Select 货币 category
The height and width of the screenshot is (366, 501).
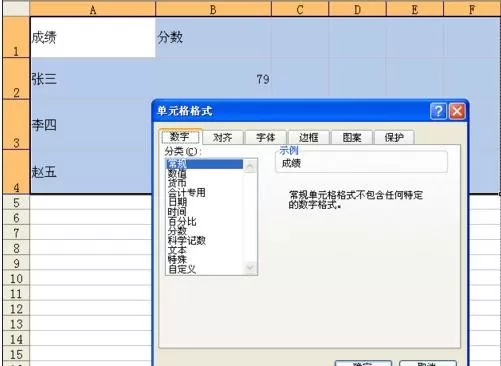point(205,183)
